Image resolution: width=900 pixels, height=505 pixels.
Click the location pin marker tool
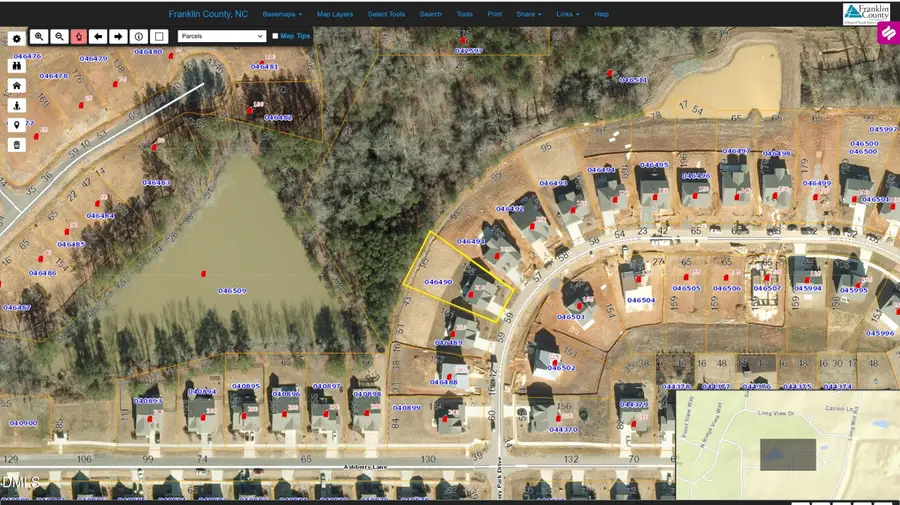[17, 125]
